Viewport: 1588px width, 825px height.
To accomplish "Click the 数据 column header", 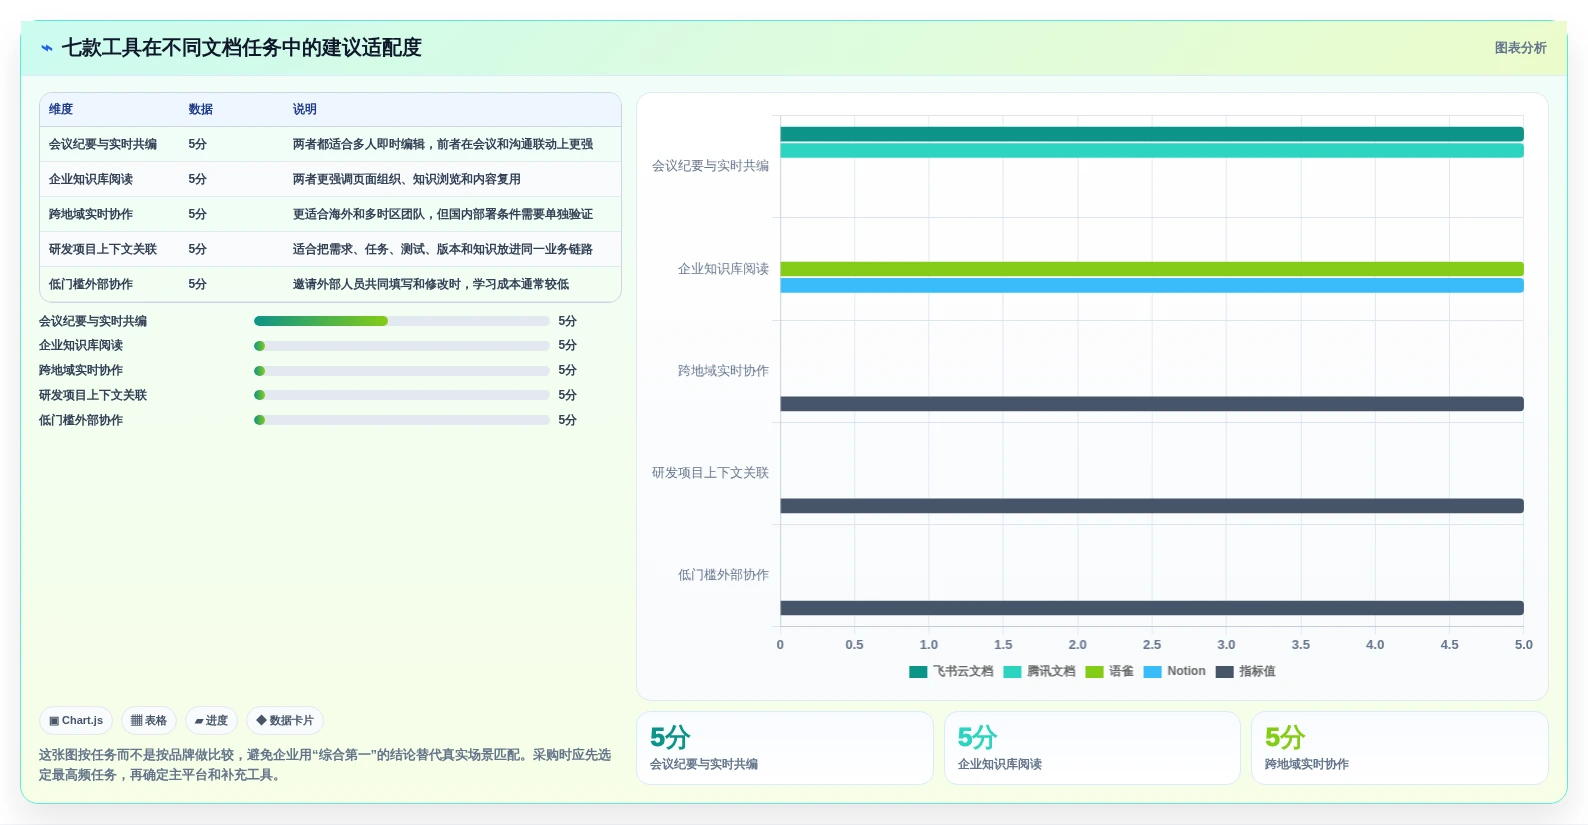I will pos(201,109).
